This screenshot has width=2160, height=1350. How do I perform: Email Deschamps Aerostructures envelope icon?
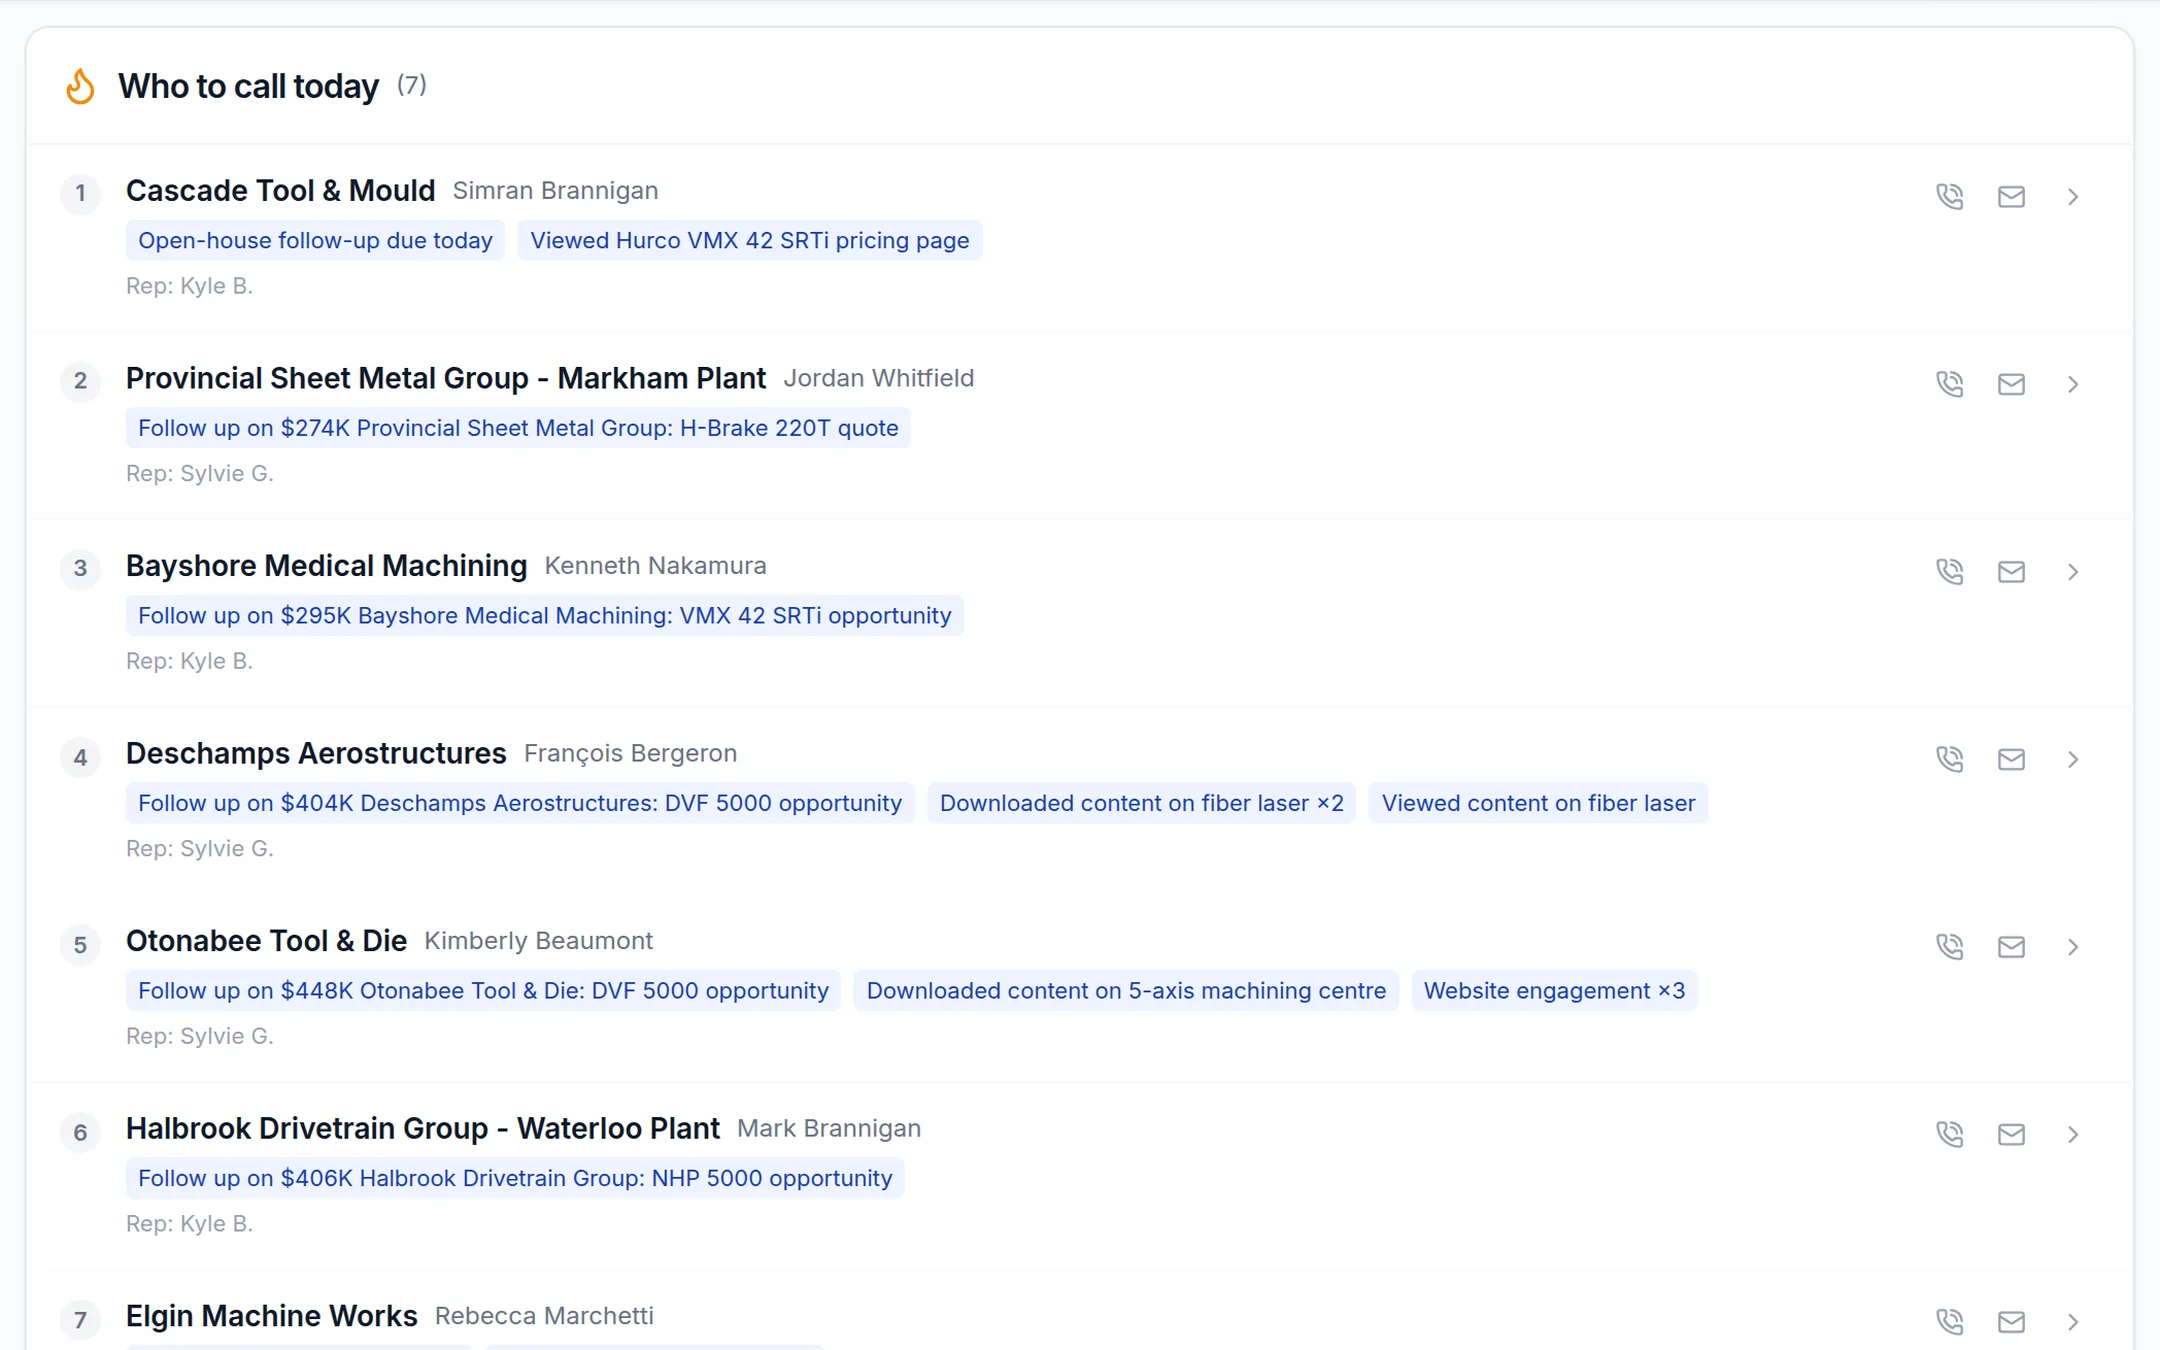tap(2011, 759)
